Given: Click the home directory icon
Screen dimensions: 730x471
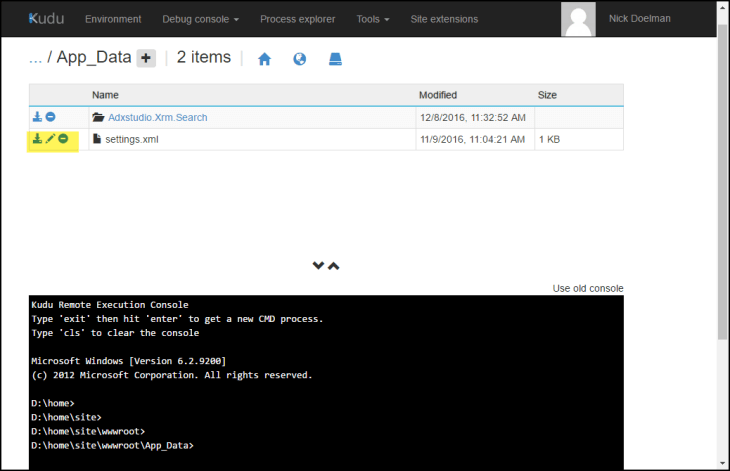Looking at the screenshot, I should (x=265, y=59).
